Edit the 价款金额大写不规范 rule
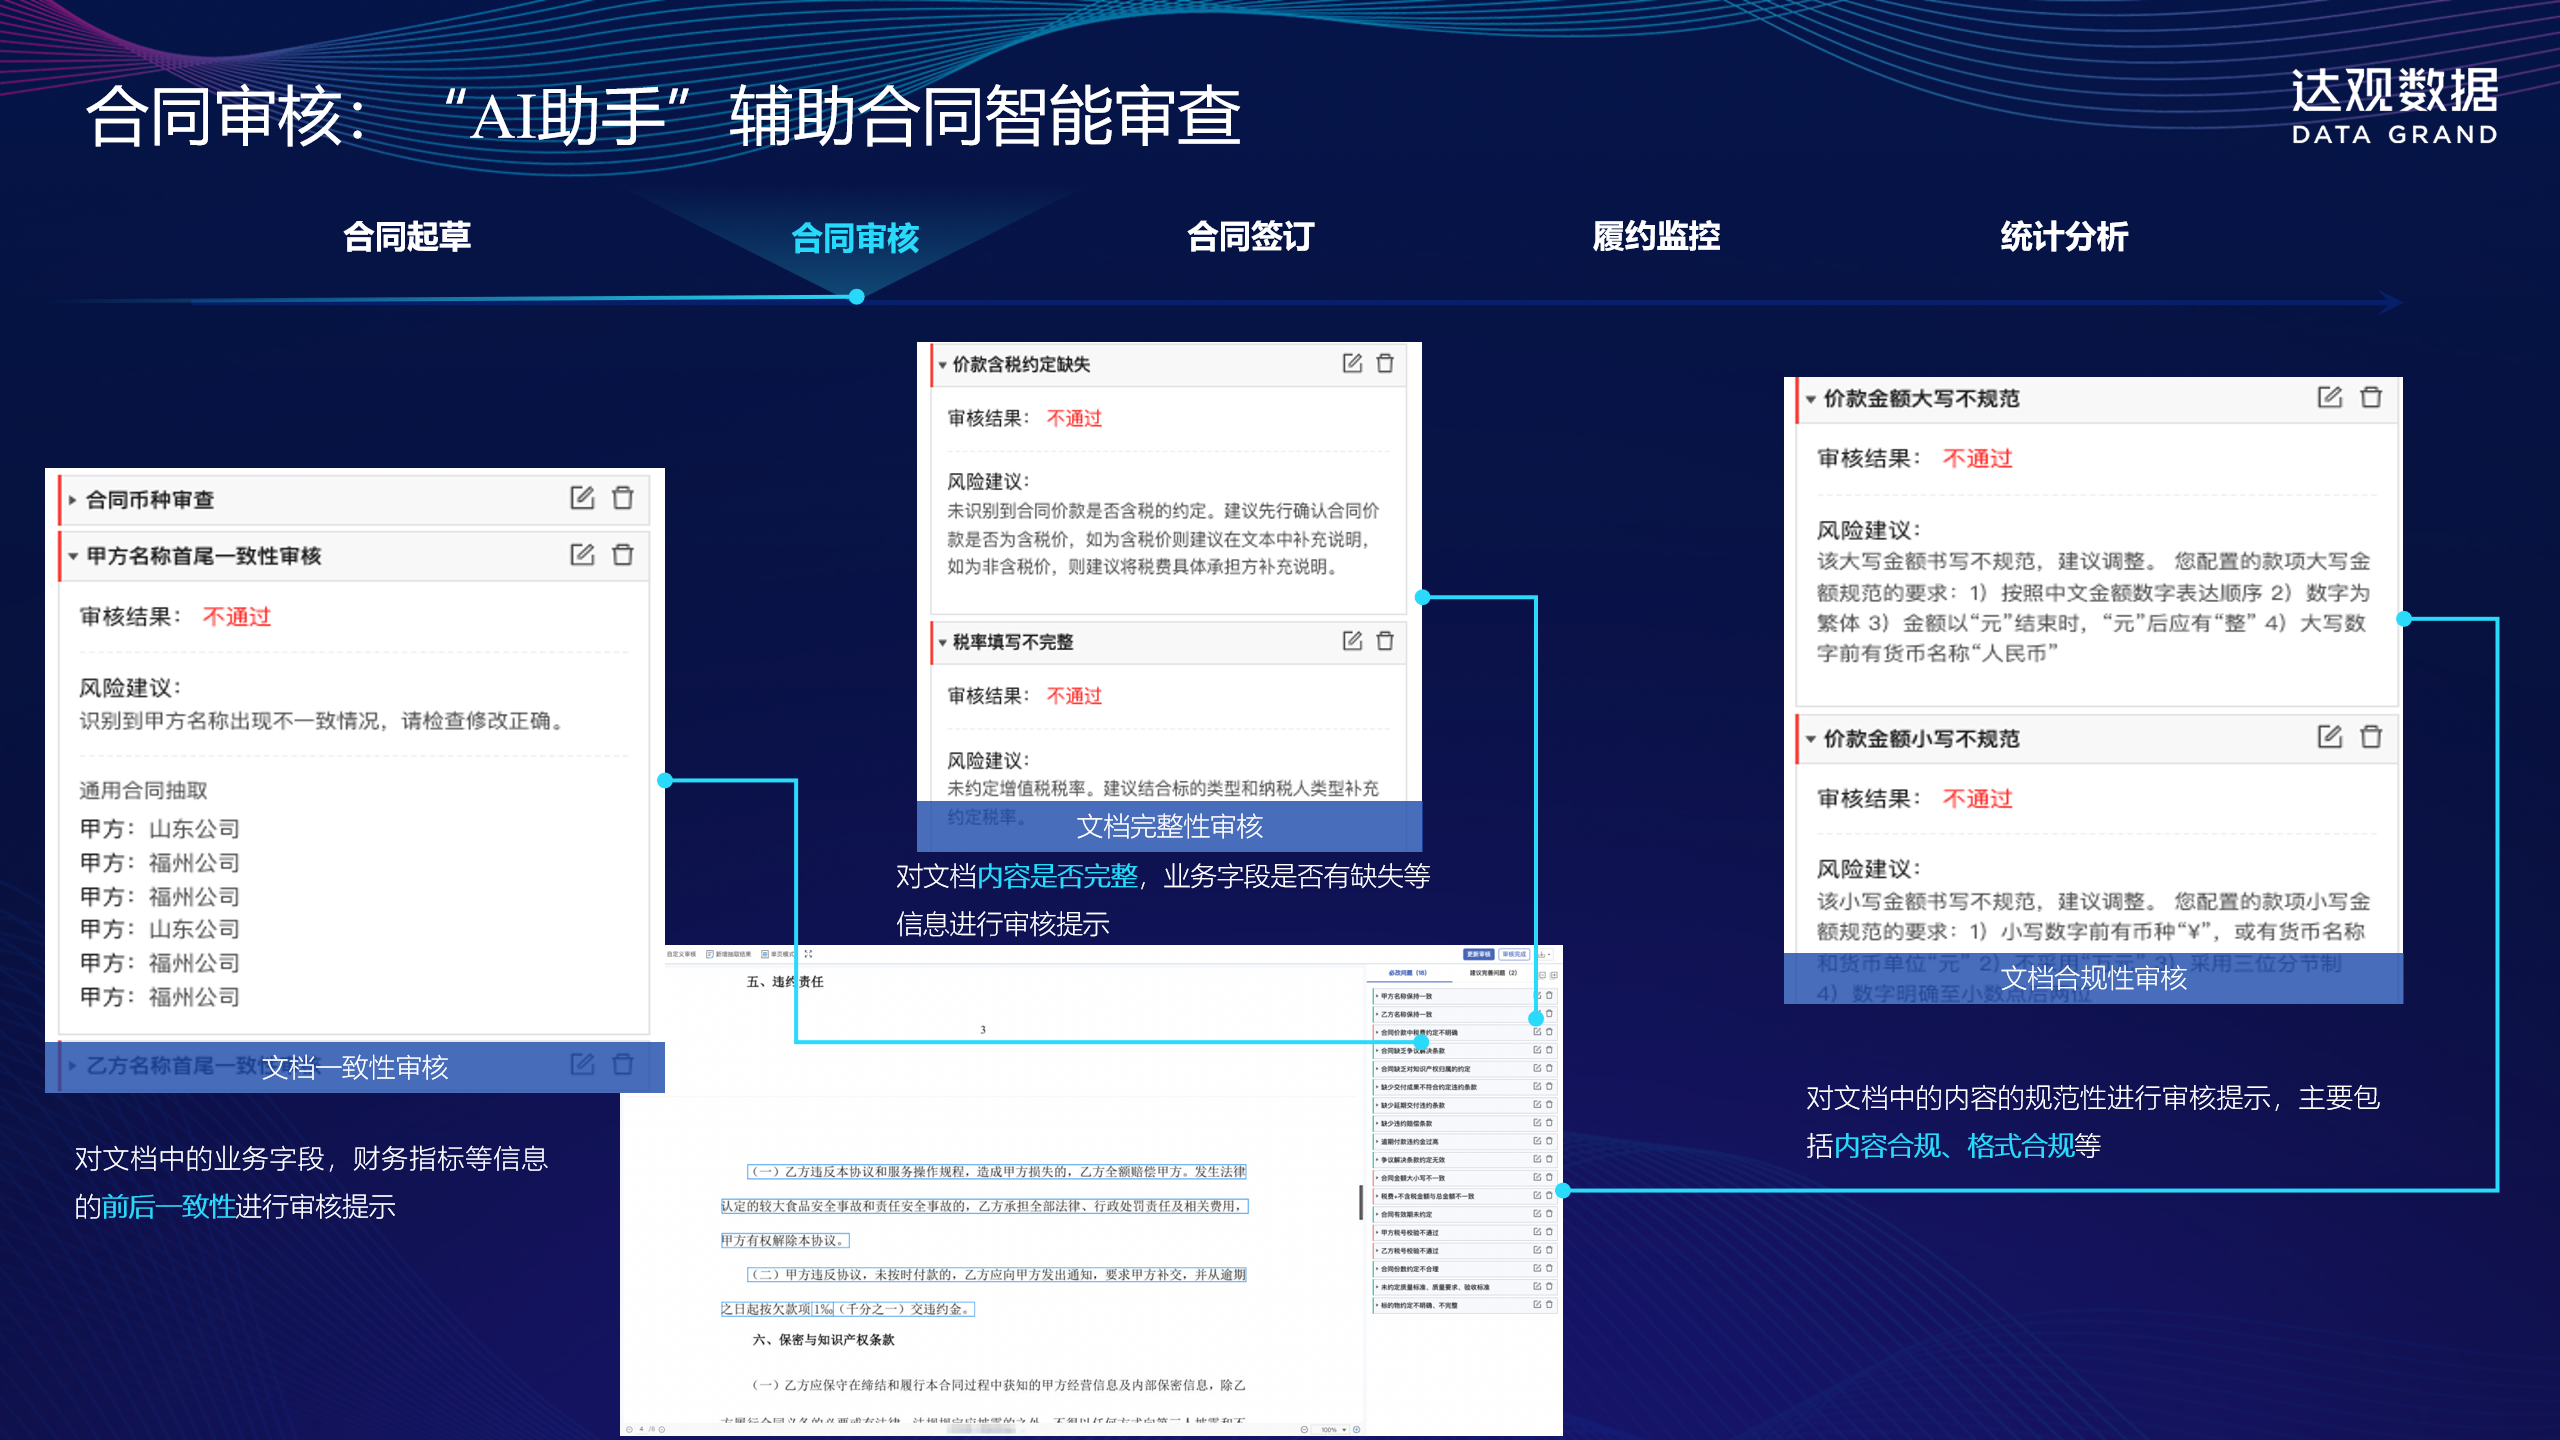The height and width of the screenshot is (1440, 2560). (x=2329, y=397)
